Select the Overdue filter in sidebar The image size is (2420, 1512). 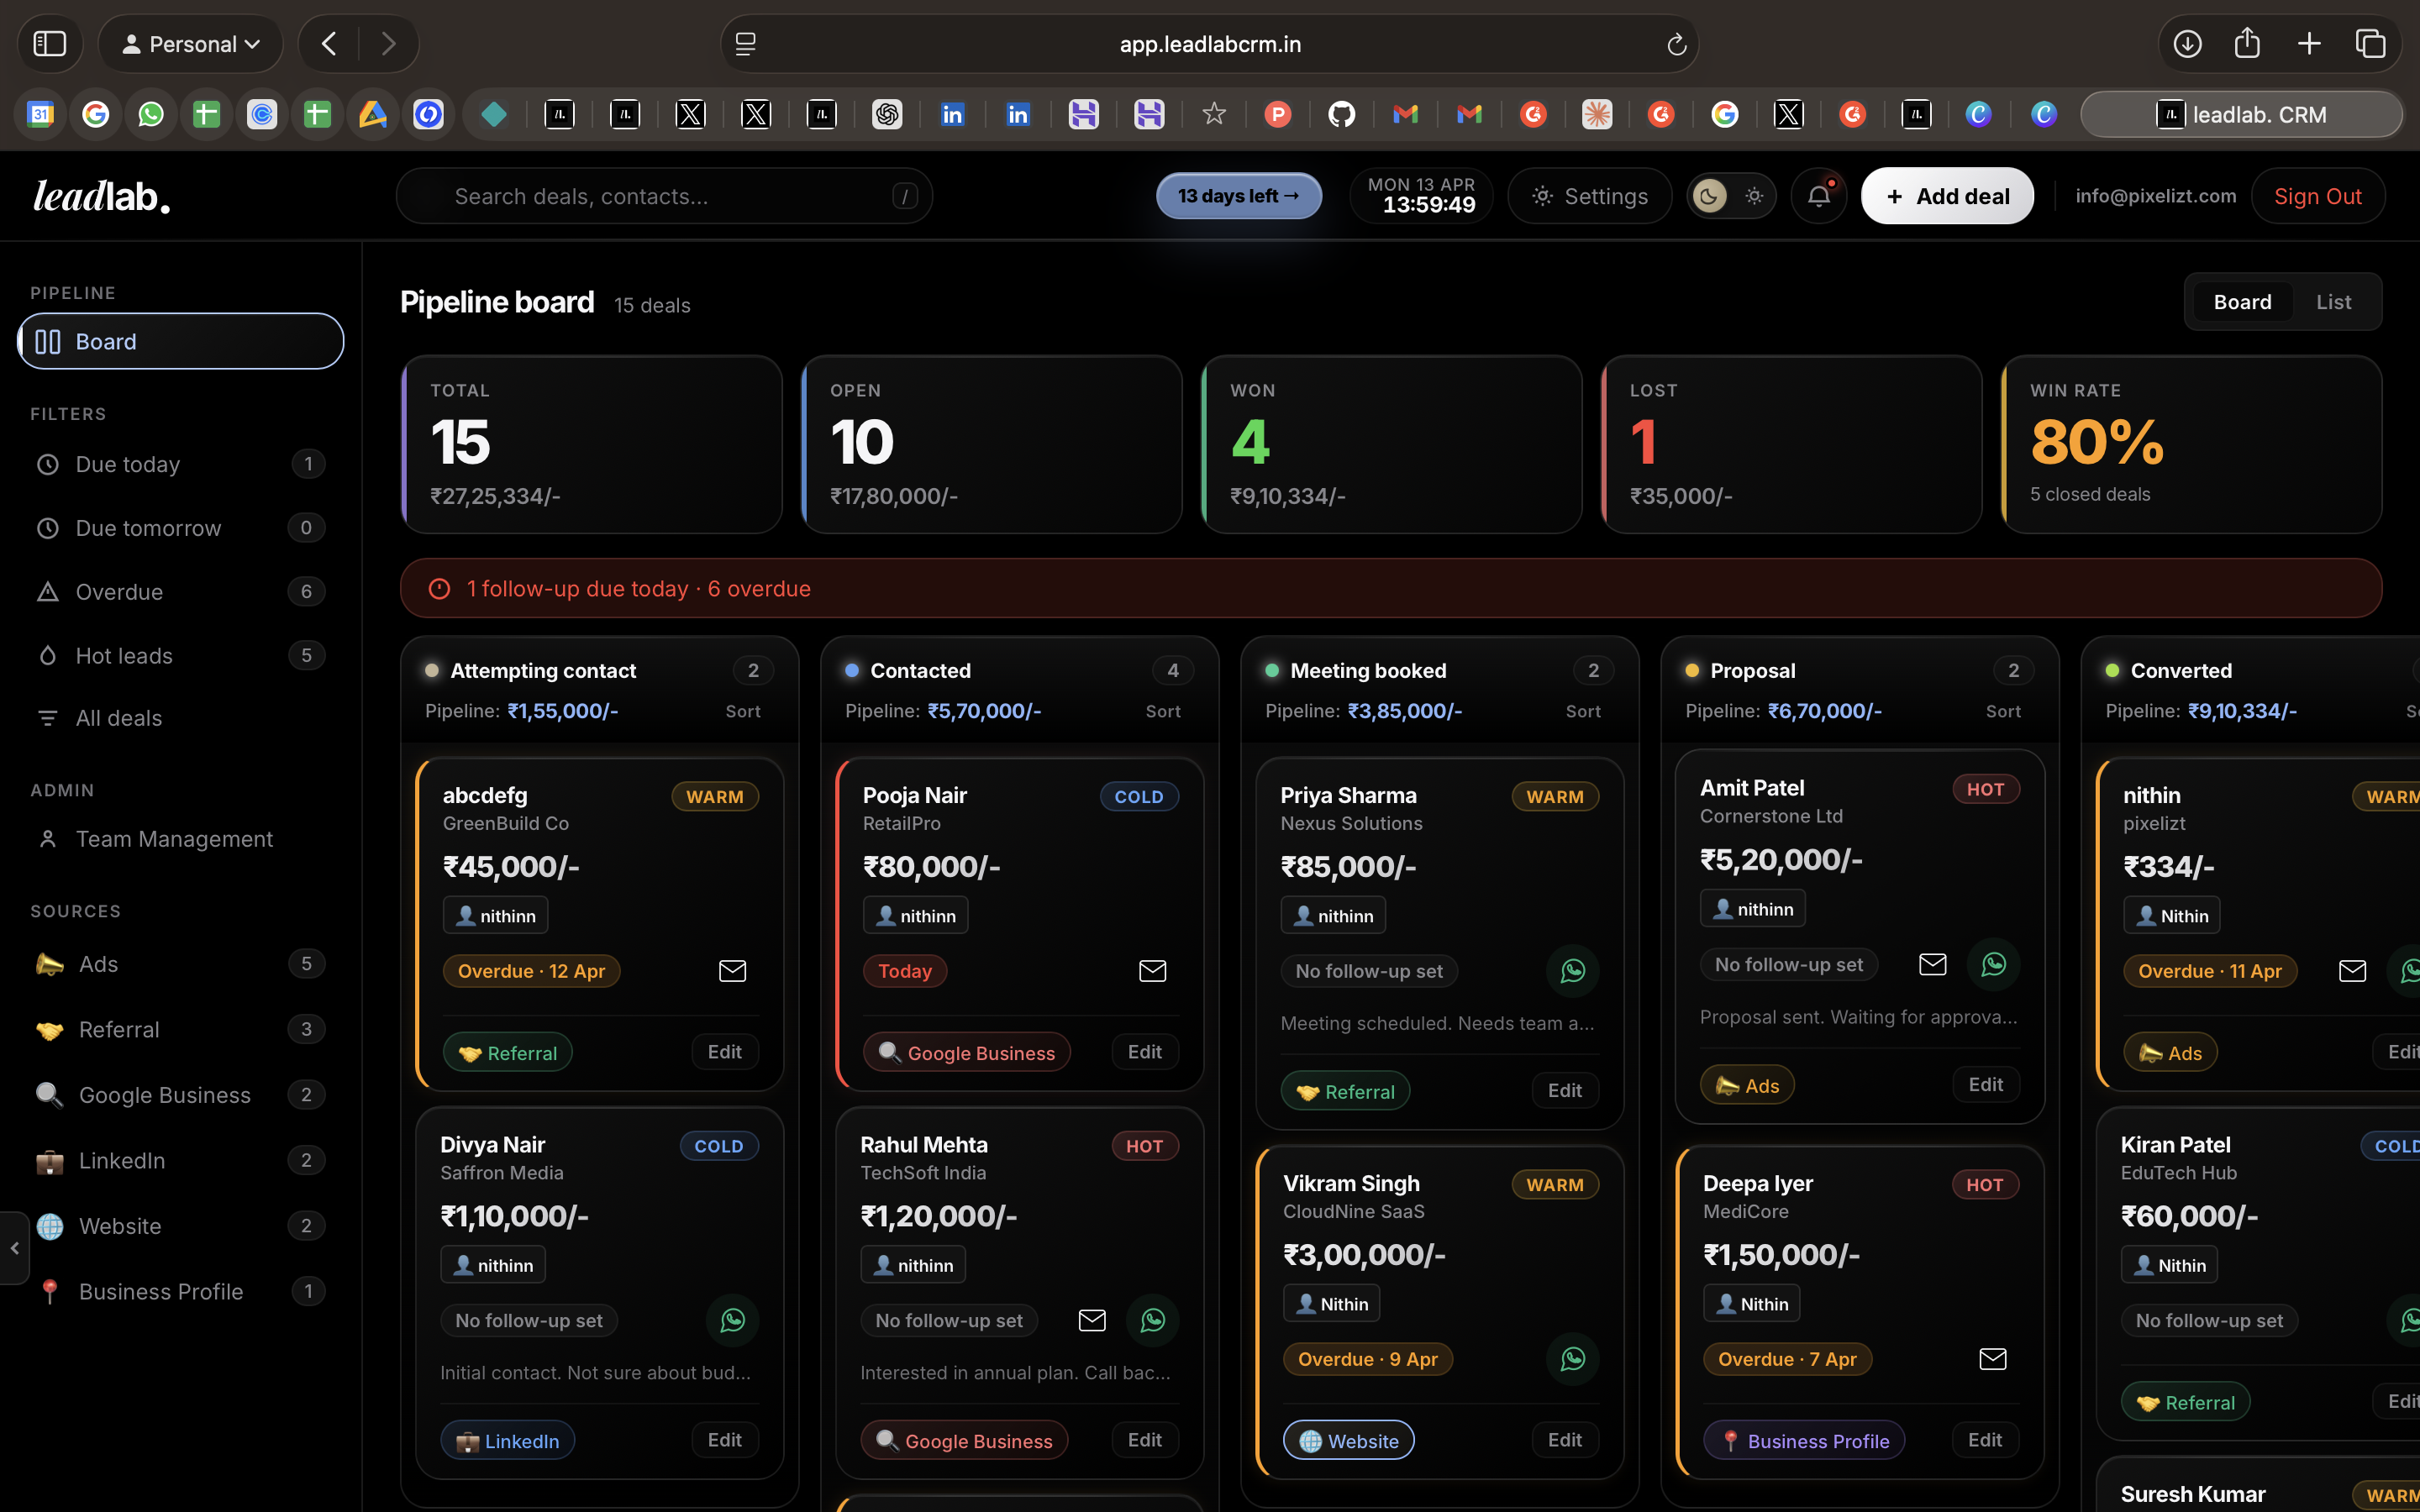(x=119, y=591)
